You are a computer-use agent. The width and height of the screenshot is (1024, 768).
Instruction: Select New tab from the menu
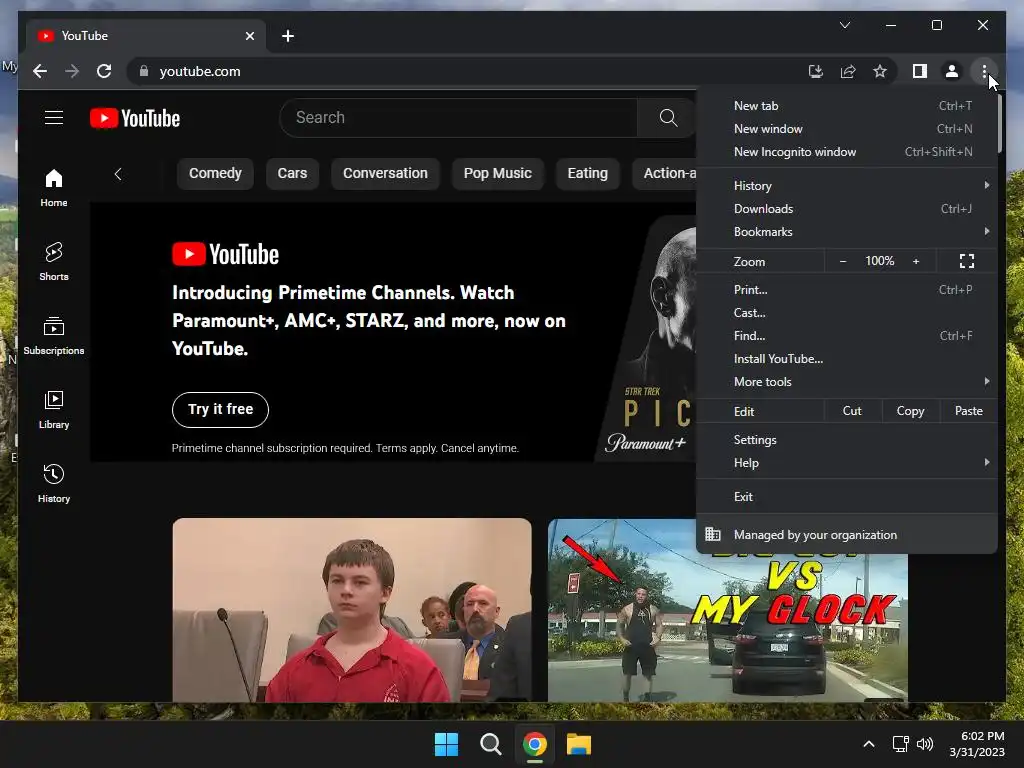[846, 106]
